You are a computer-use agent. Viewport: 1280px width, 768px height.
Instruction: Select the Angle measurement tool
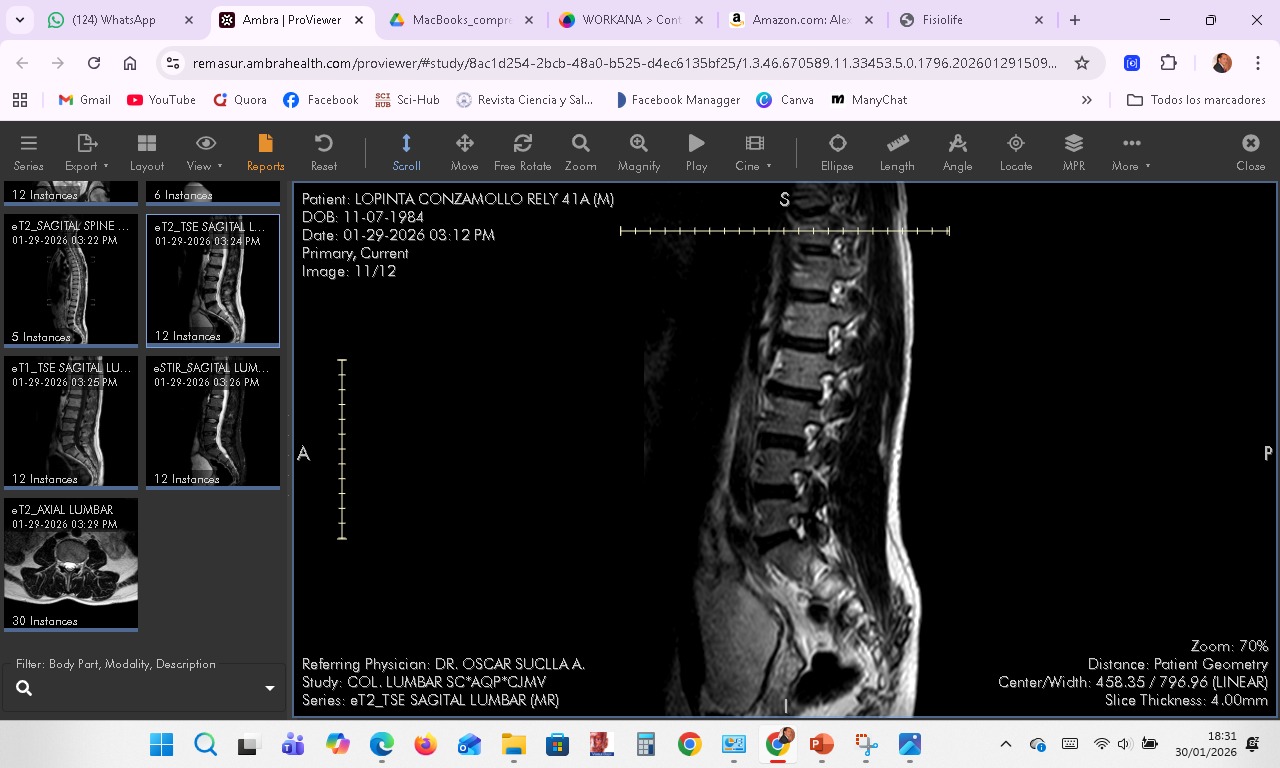[957, 152]
